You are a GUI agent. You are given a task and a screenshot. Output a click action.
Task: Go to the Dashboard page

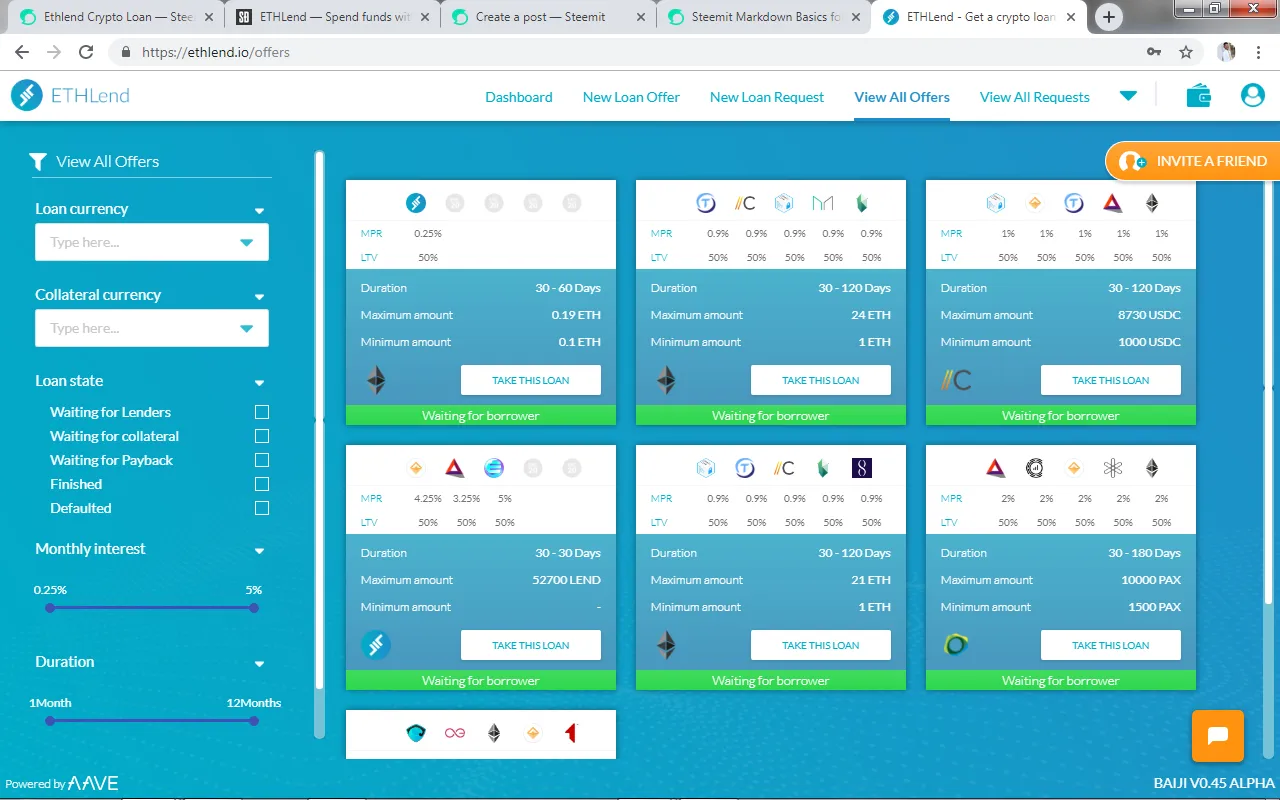coord(519,97)
